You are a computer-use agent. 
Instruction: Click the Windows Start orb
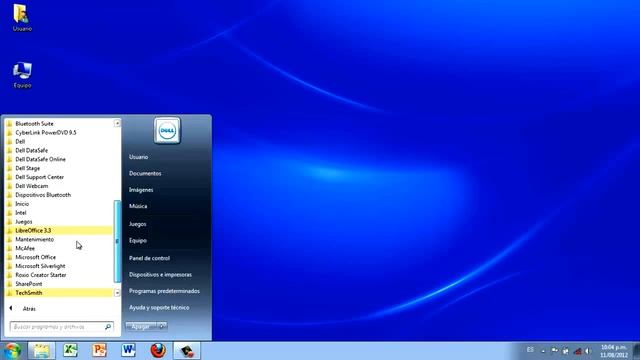12,351
